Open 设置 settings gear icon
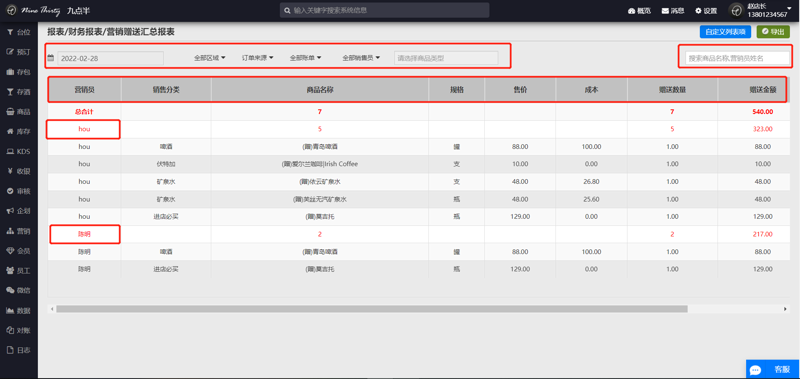The width and height of the screenshot is (800, 379). click(x=698, y=11)
